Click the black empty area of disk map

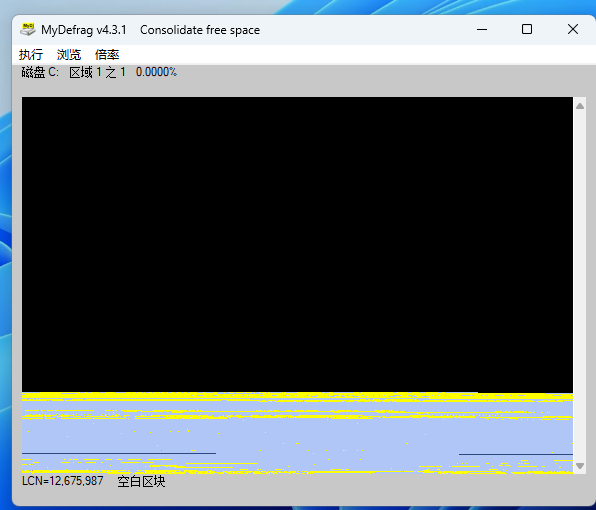click(x=297, y=244)
